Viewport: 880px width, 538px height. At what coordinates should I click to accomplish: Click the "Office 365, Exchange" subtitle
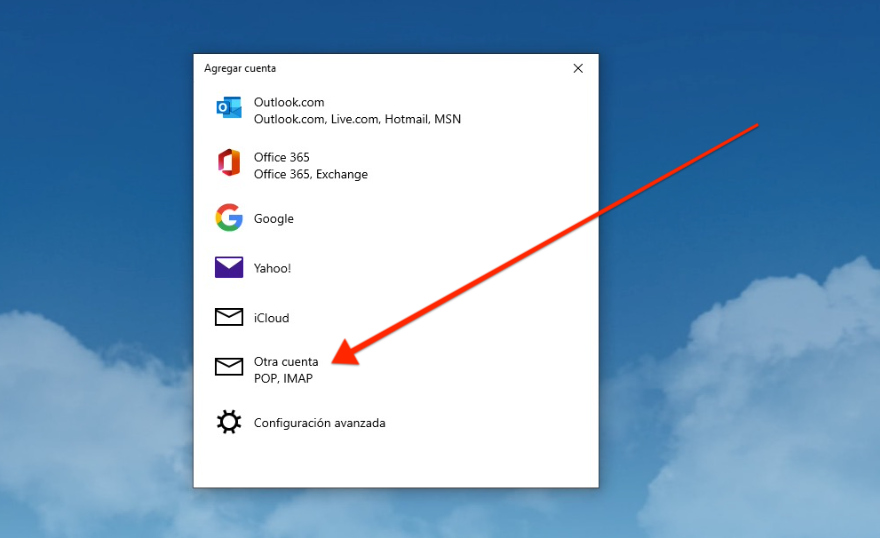[x=310, y=174]
